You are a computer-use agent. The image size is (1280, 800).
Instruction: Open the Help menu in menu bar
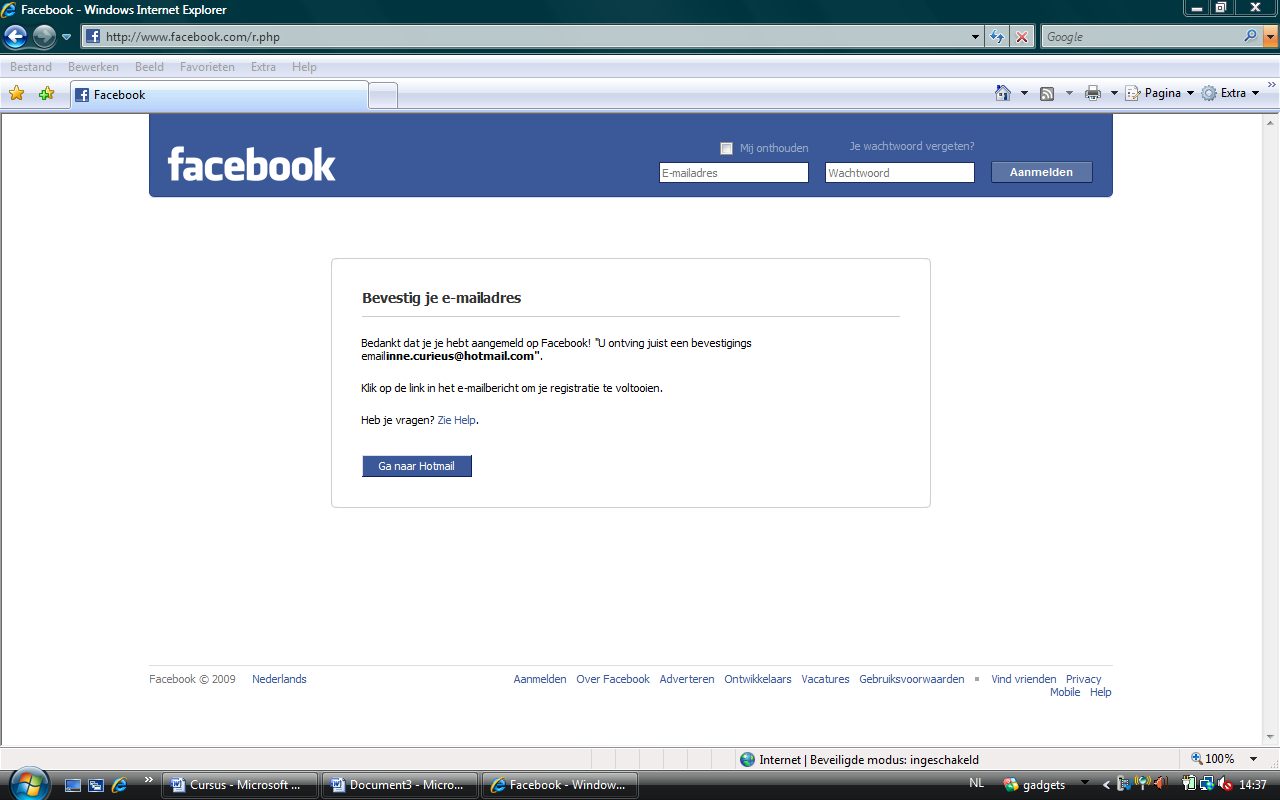click(x=304, y=67)
